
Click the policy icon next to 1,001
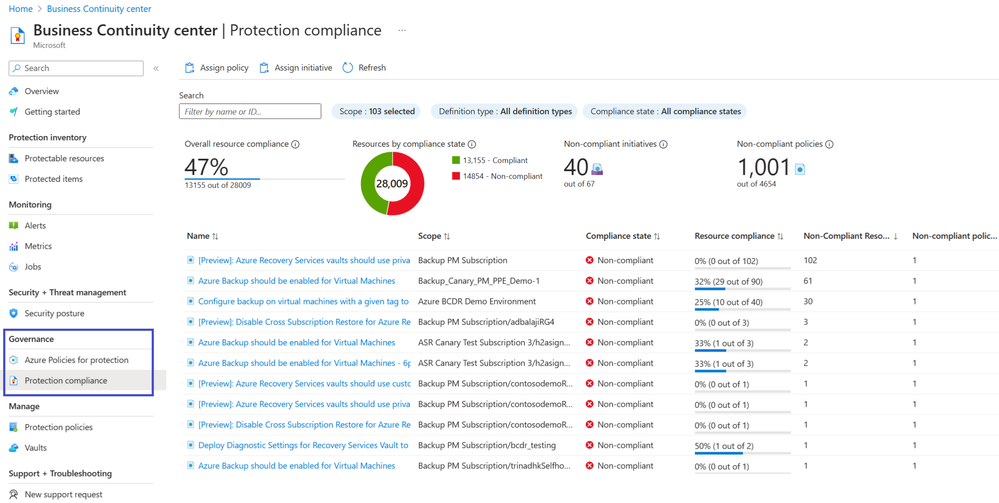click(800, 169)
